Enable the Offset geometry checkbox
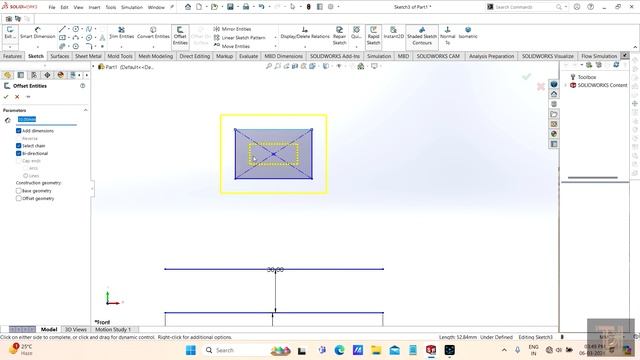Screen dimensions: 640x360 (18, 198)
